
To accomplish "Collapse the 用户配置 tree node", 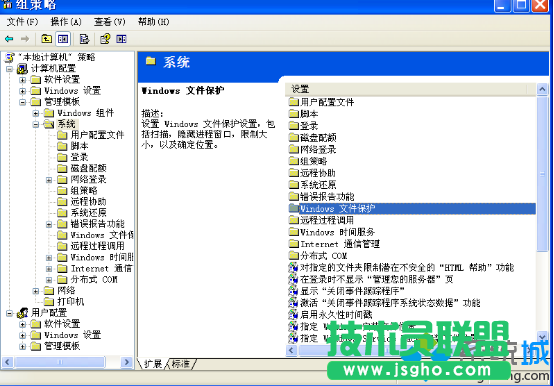I will point(10,313).
